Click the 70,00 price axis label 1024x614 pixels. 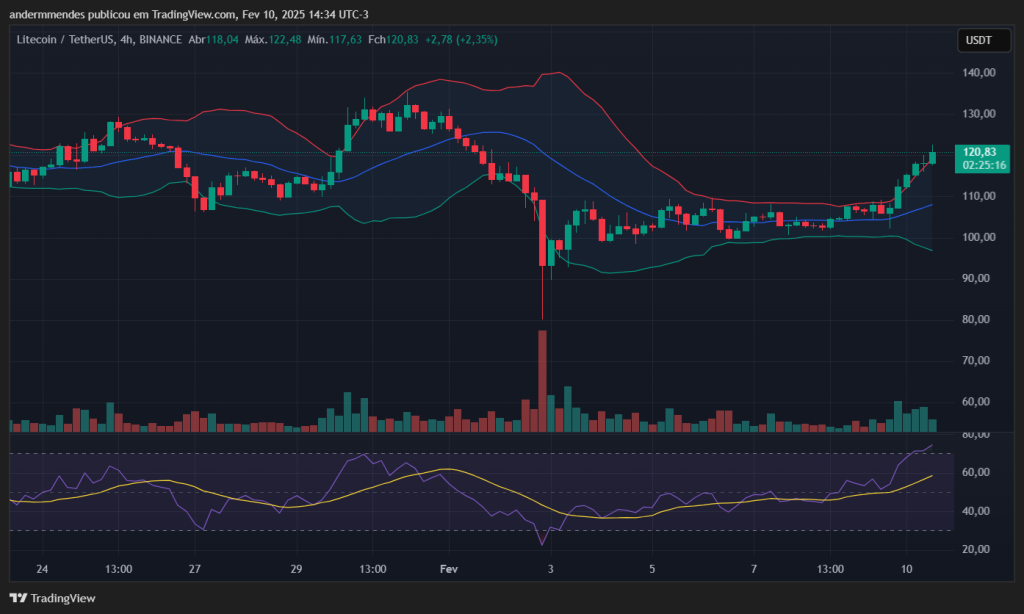(976, 361)
